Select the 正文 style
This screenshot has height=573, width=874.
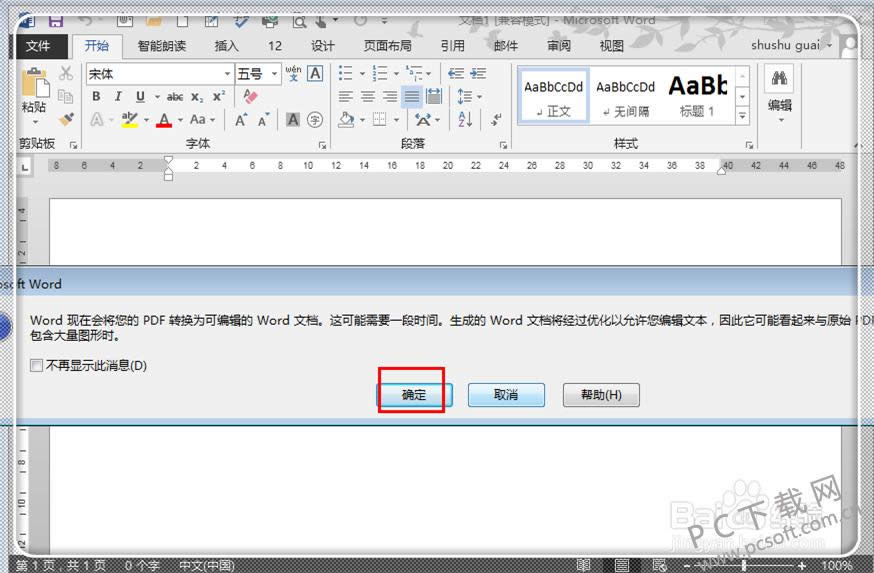(553, 96)
